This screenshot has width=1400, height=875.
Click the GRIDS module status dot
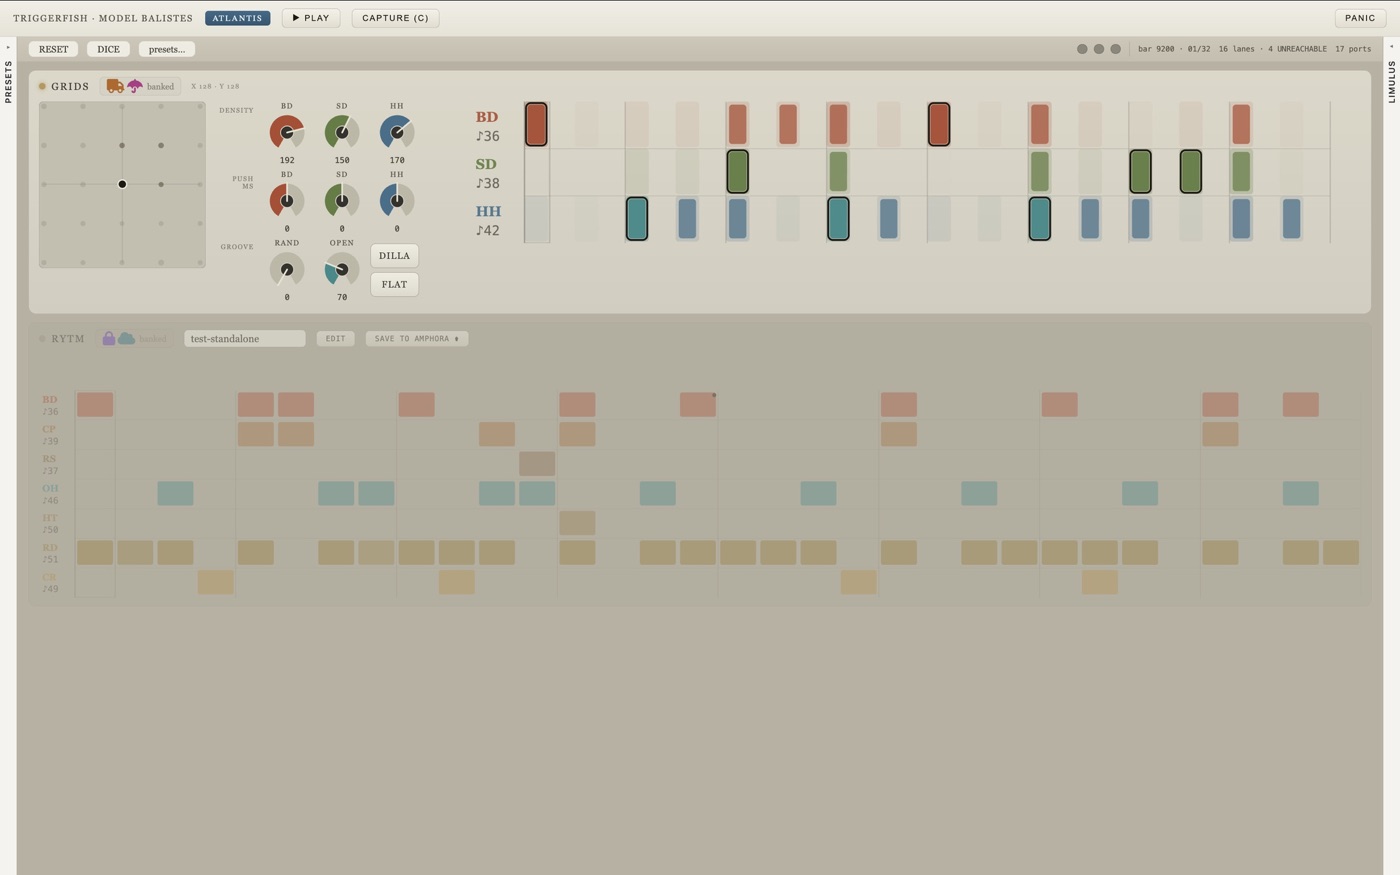[x=42, y=86]
